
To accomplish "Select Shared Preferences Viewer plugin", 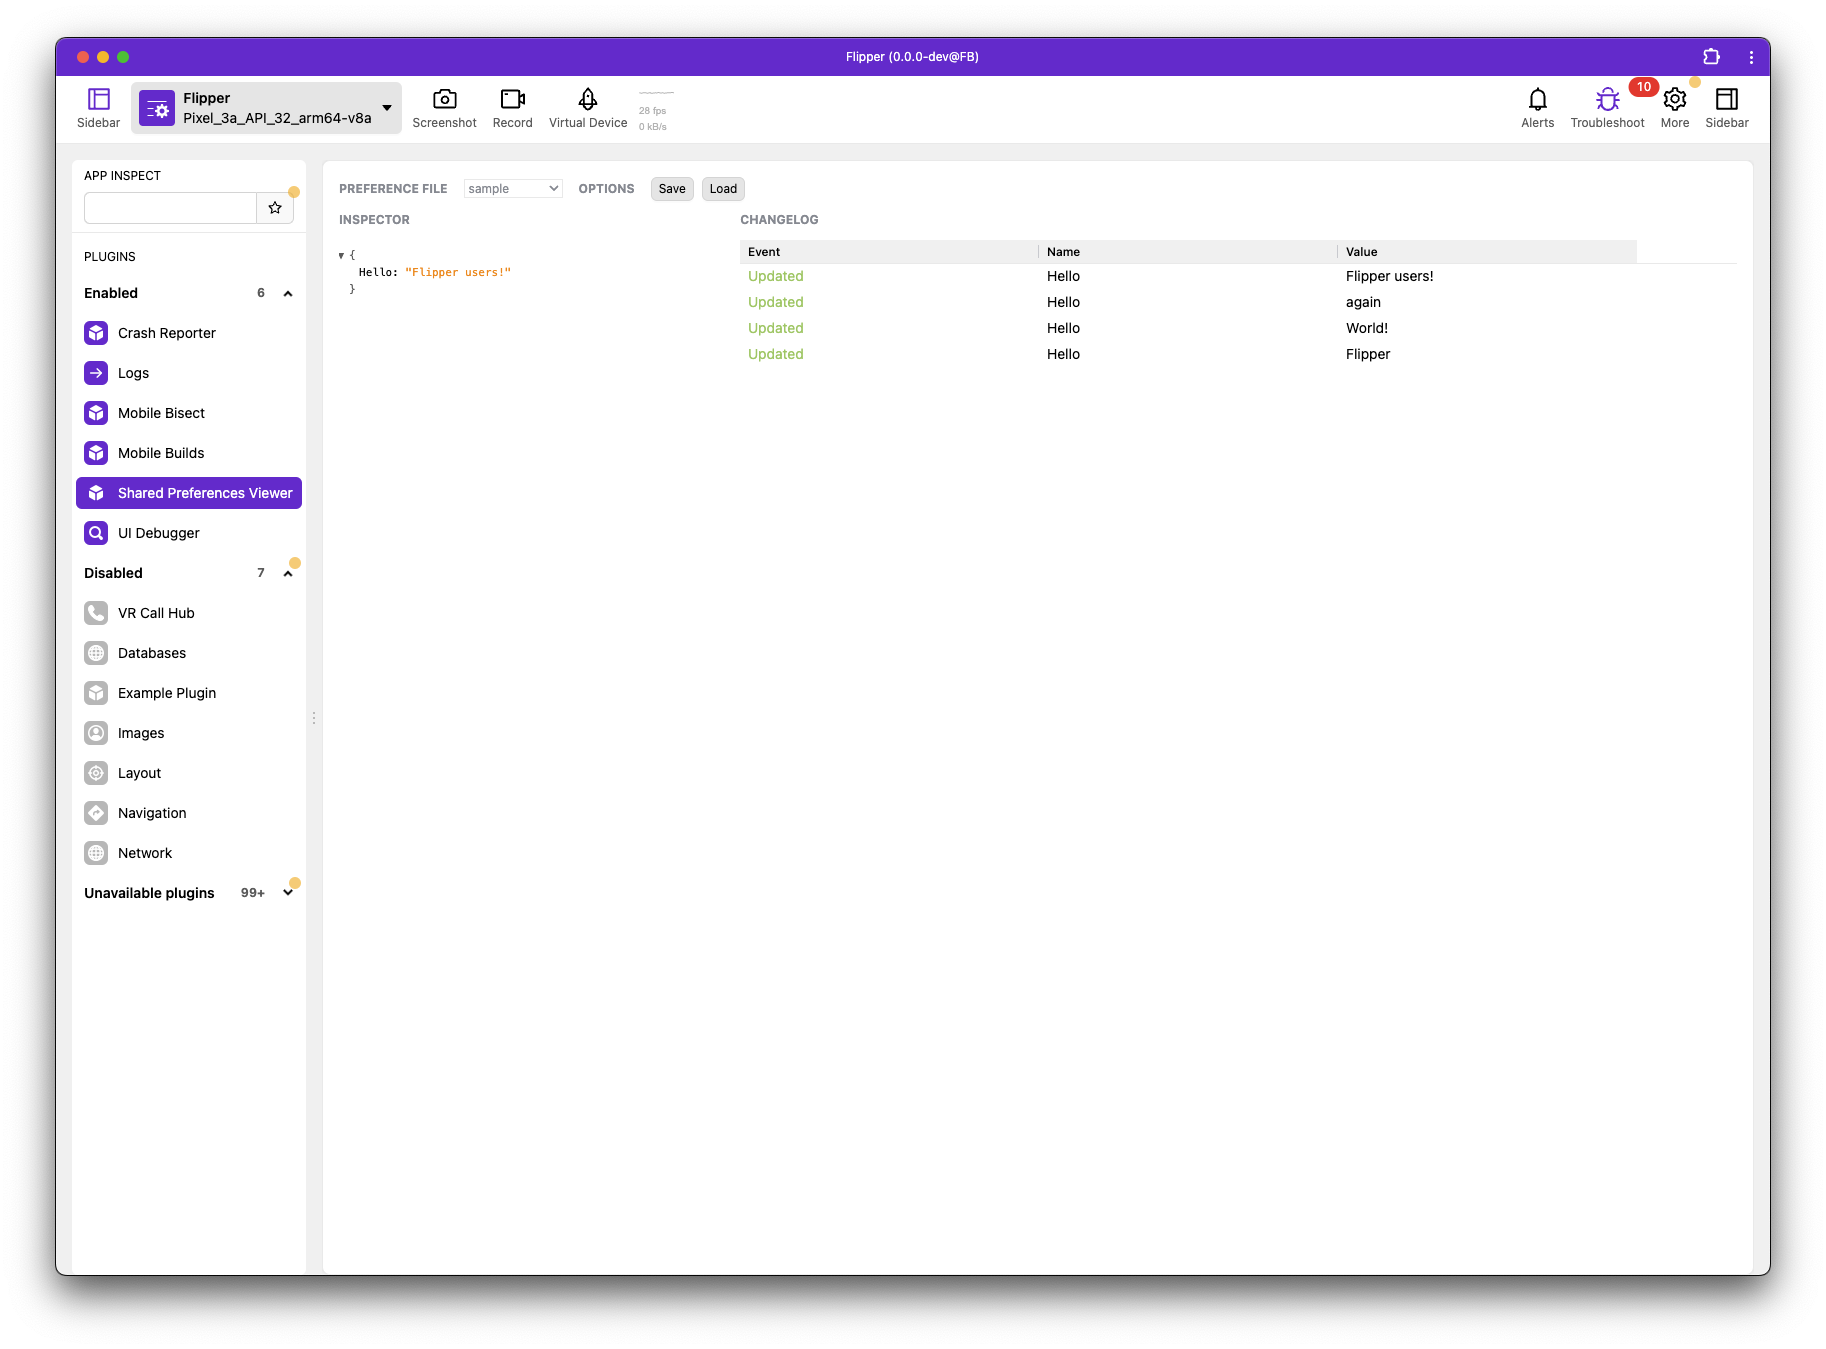I will pos(189,493).
